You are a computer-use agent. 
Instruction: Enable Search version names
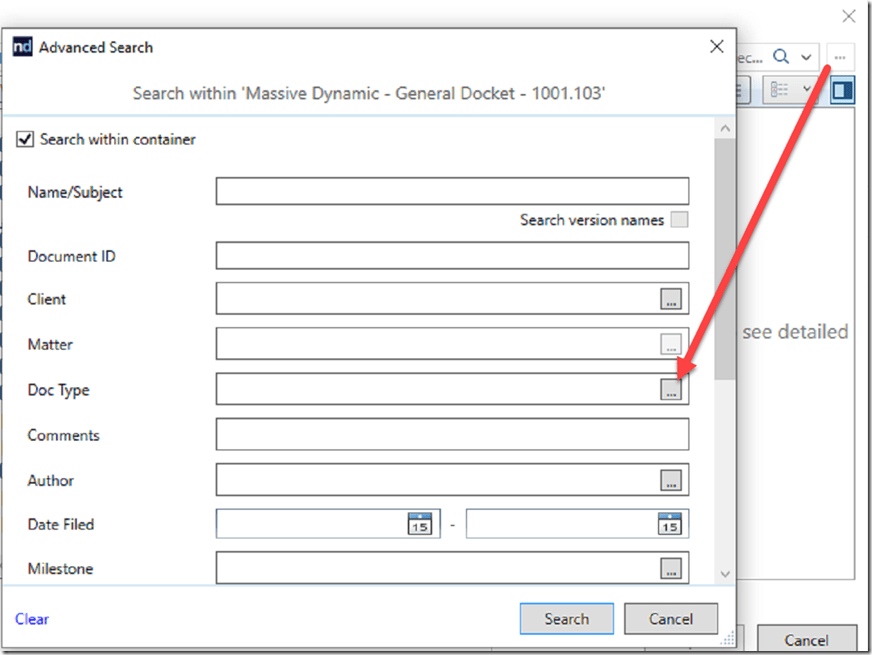(x=679, y=219)
